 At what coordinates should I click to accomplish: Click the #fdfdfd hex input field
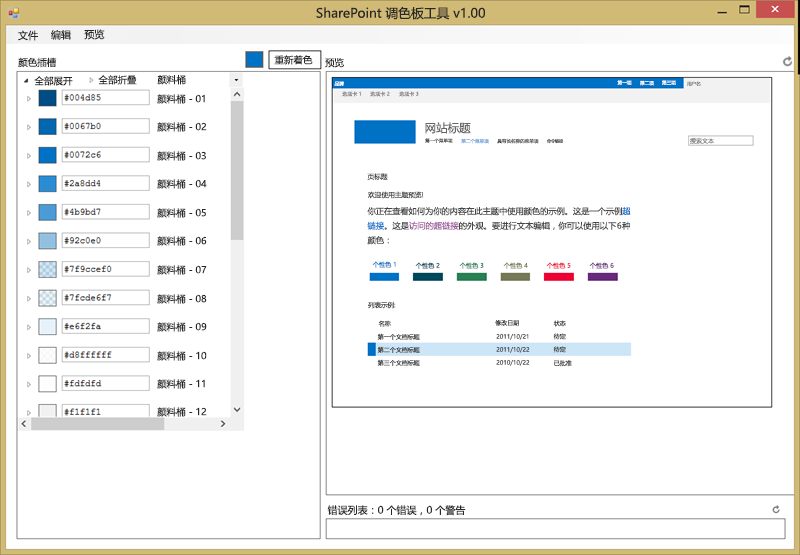[106, 383]
